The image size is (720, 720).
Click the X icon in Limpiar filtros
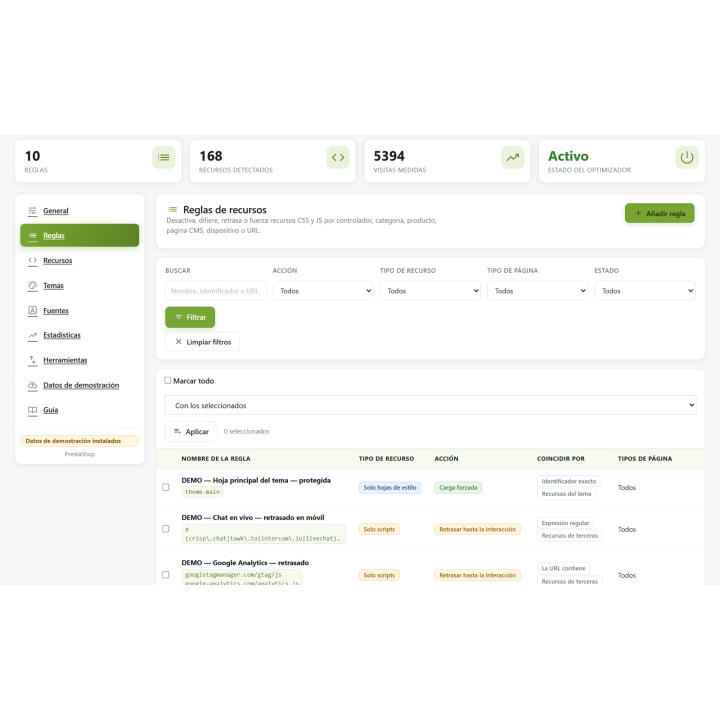click(x=179, y=342)
